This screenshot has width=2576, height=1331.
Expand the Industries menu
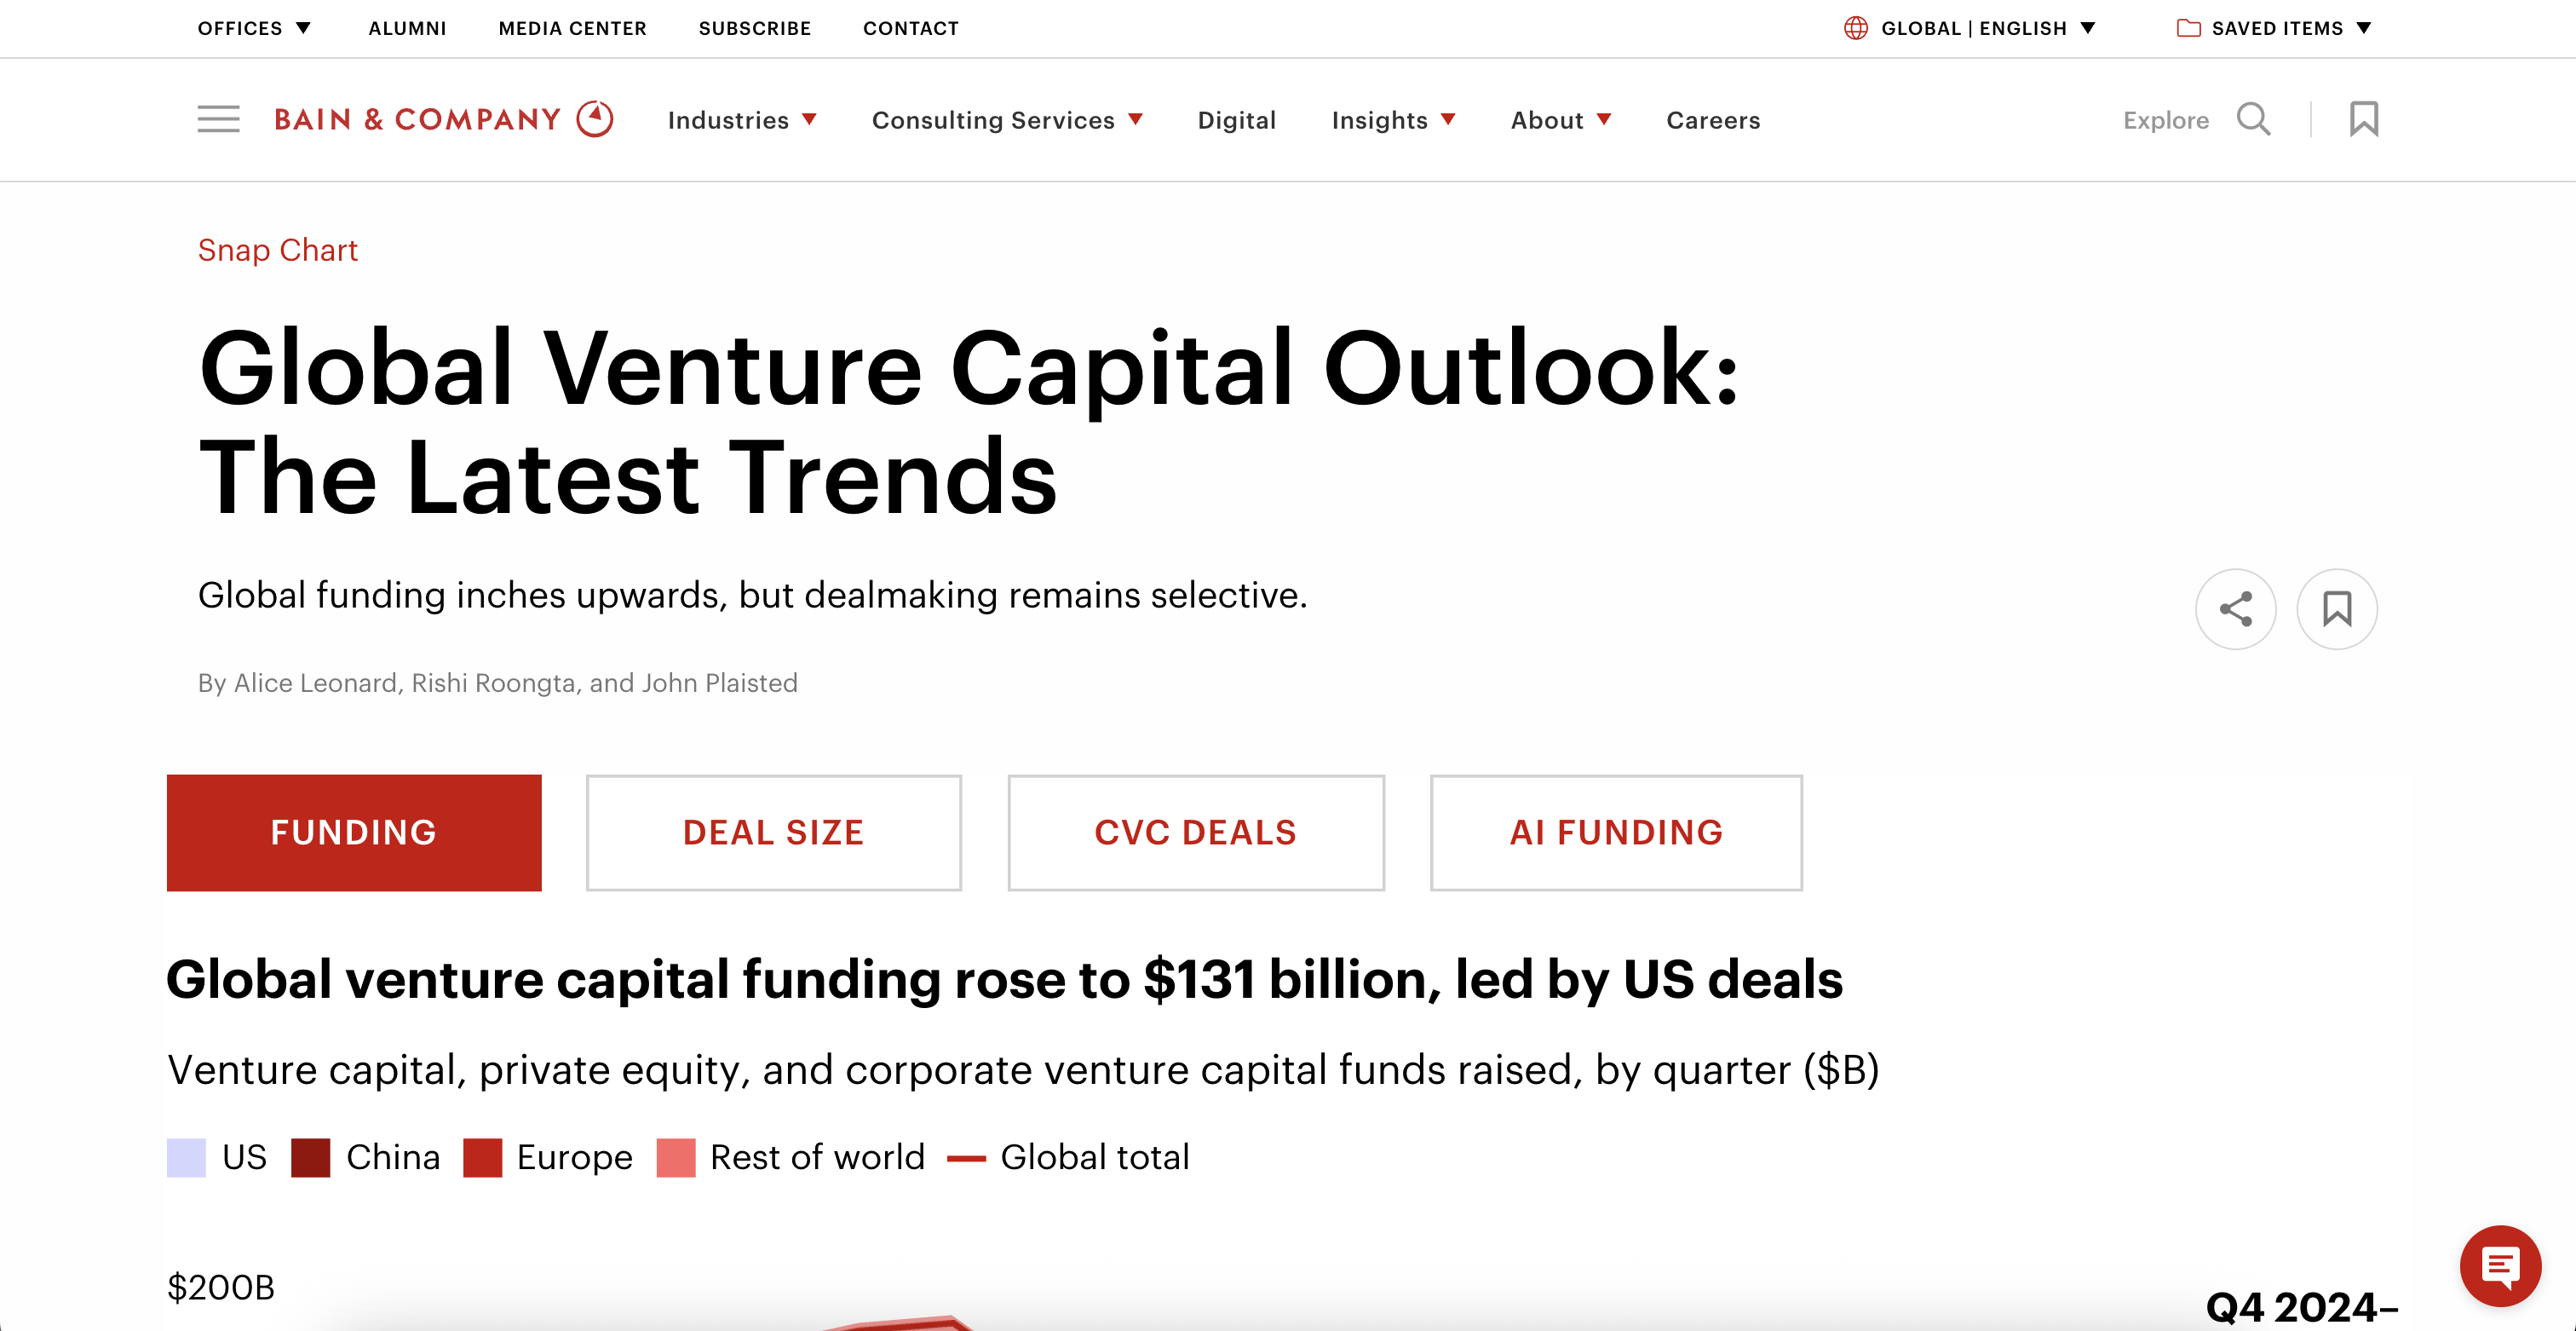742,120
